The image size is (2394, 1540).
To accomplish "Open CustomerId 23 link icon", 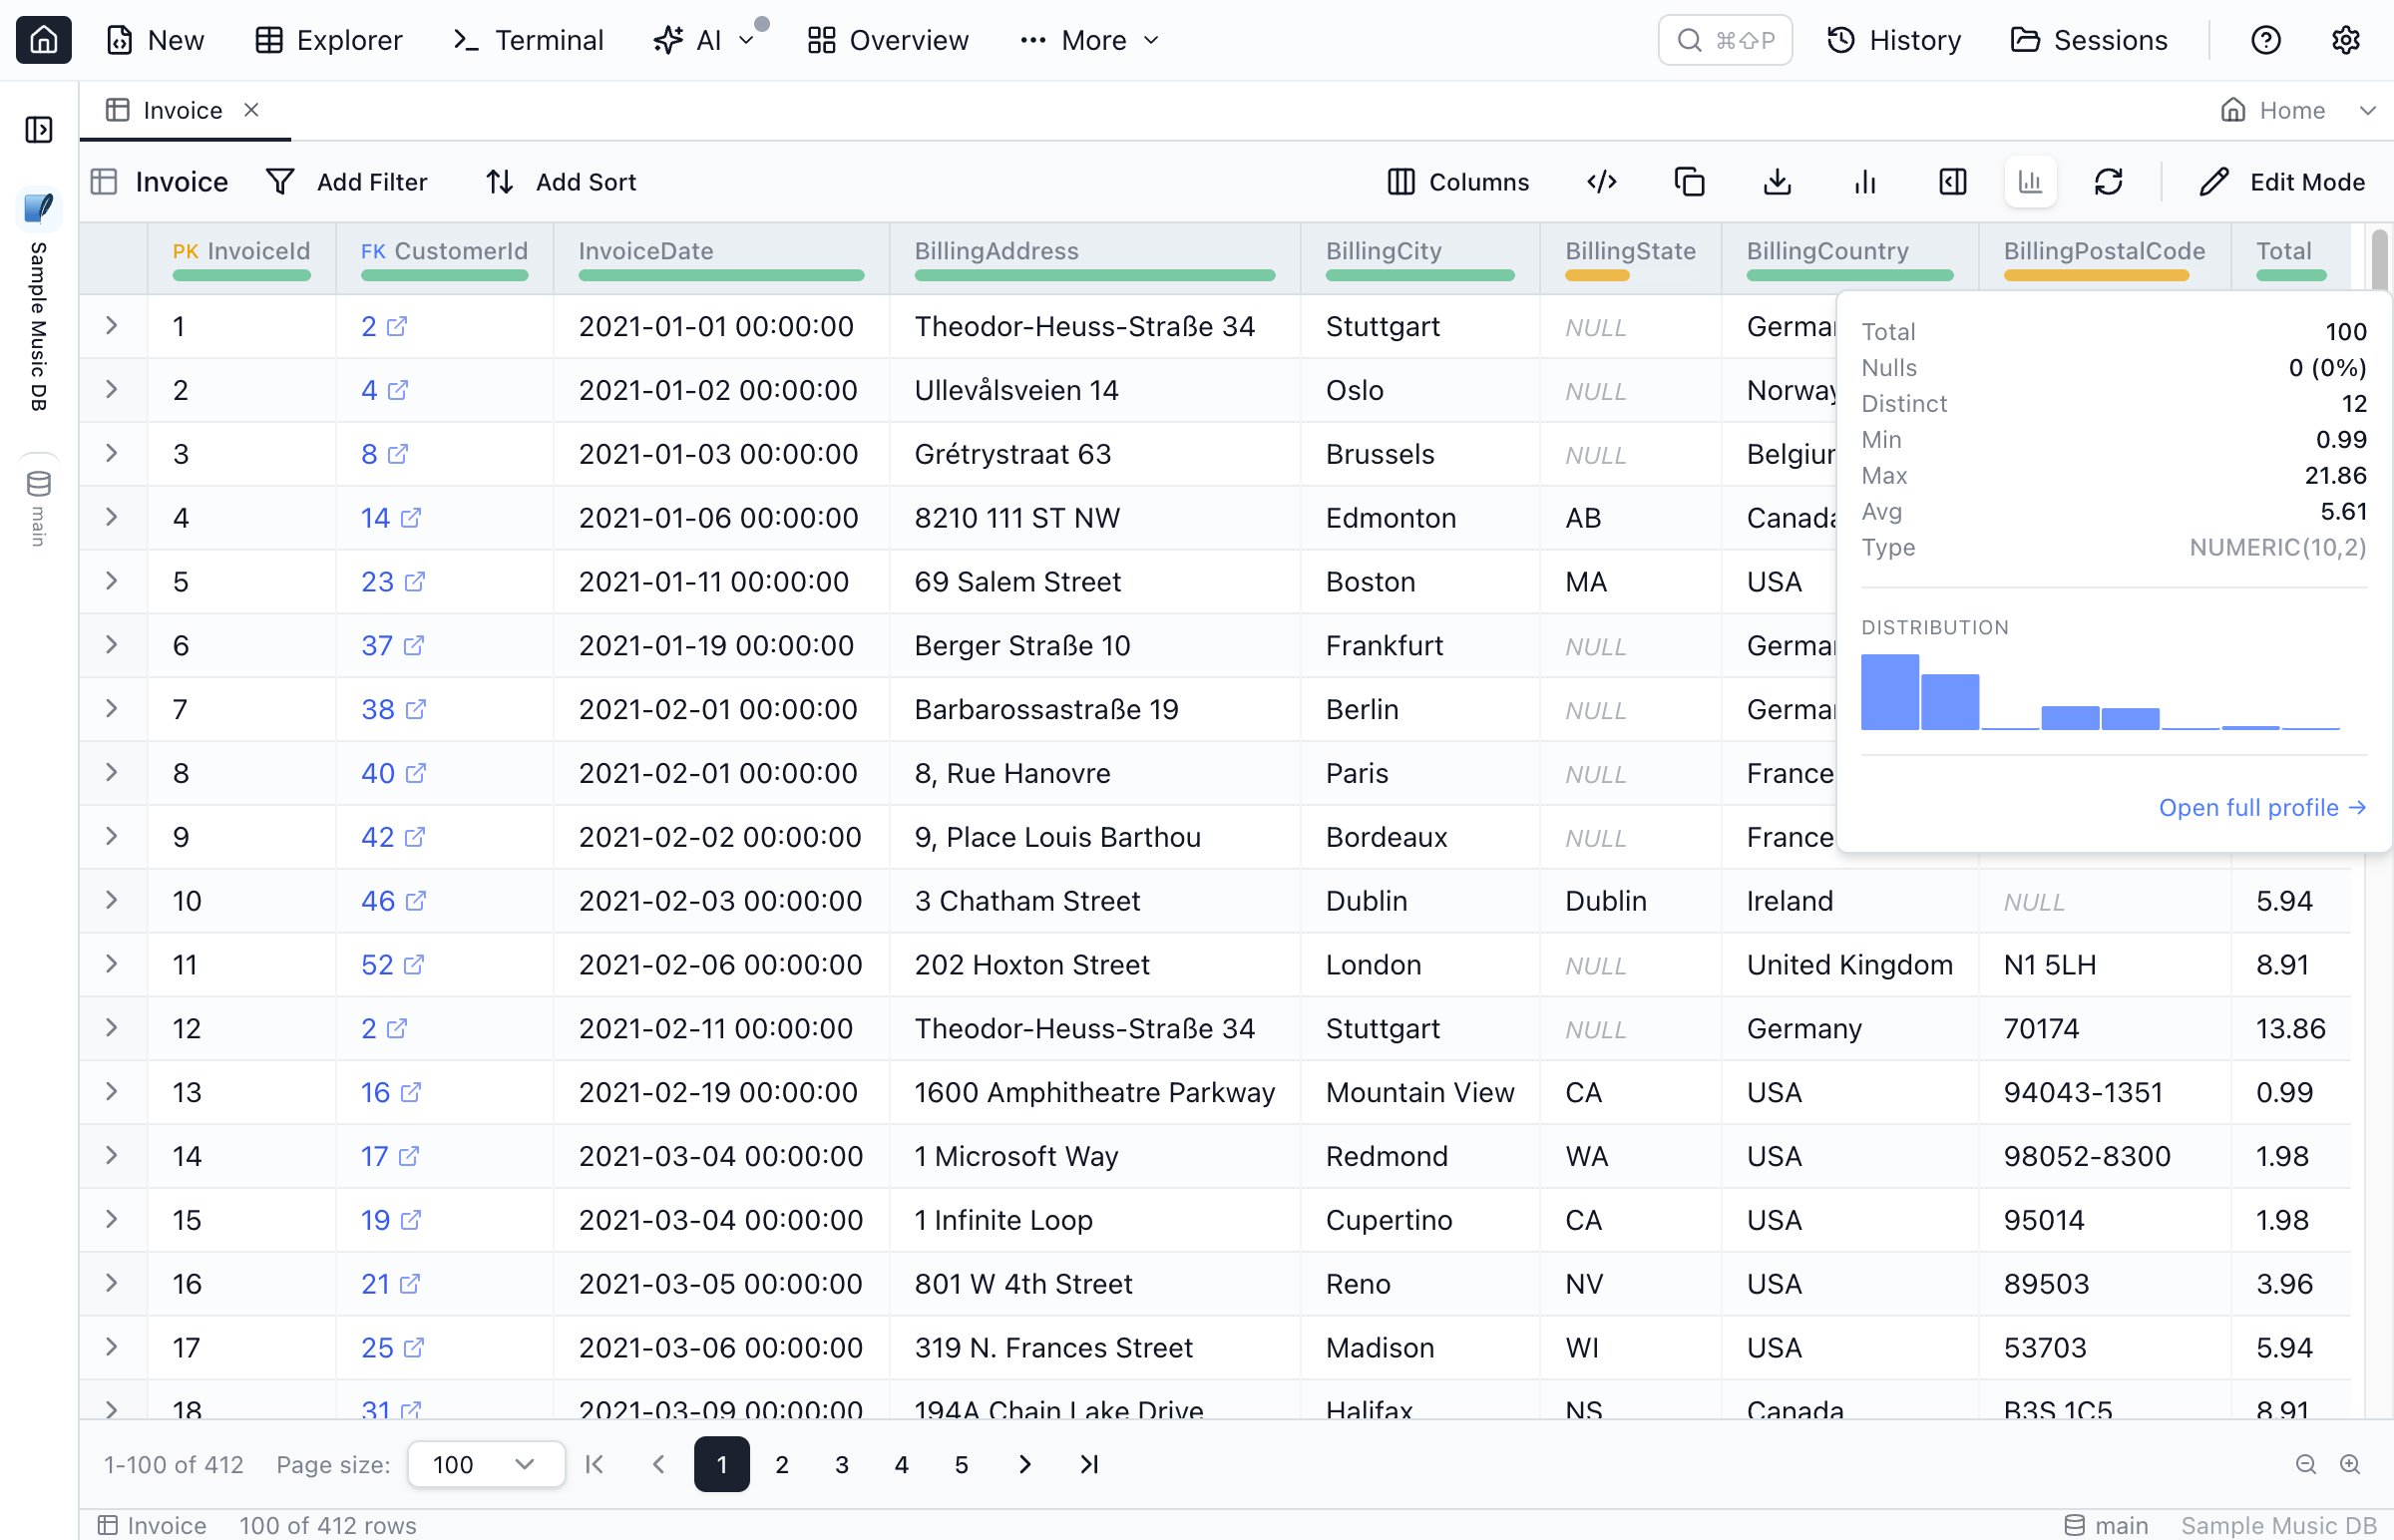I will point(415,582).
